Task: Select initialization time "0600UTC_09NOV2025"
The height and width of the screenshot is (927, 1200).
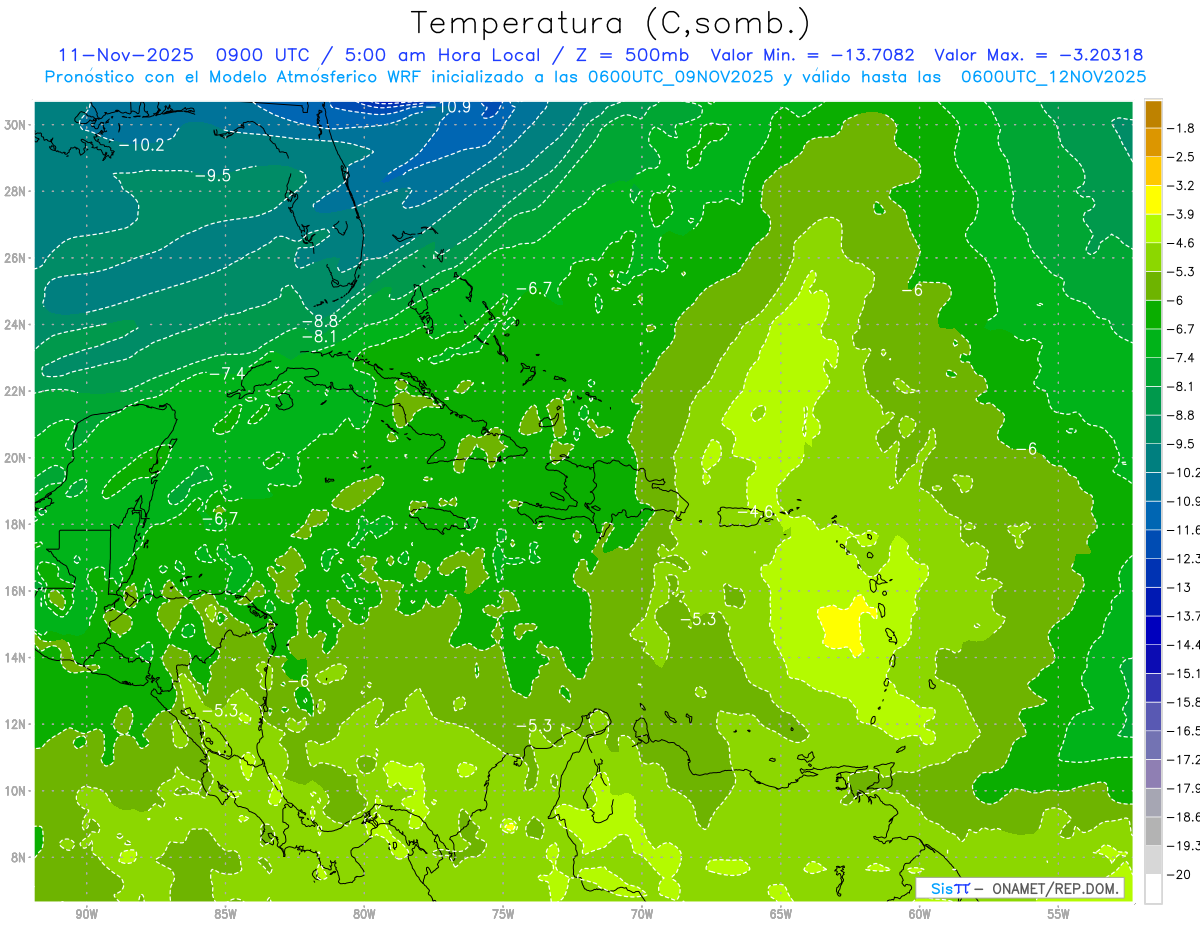Action: point(680,77)
